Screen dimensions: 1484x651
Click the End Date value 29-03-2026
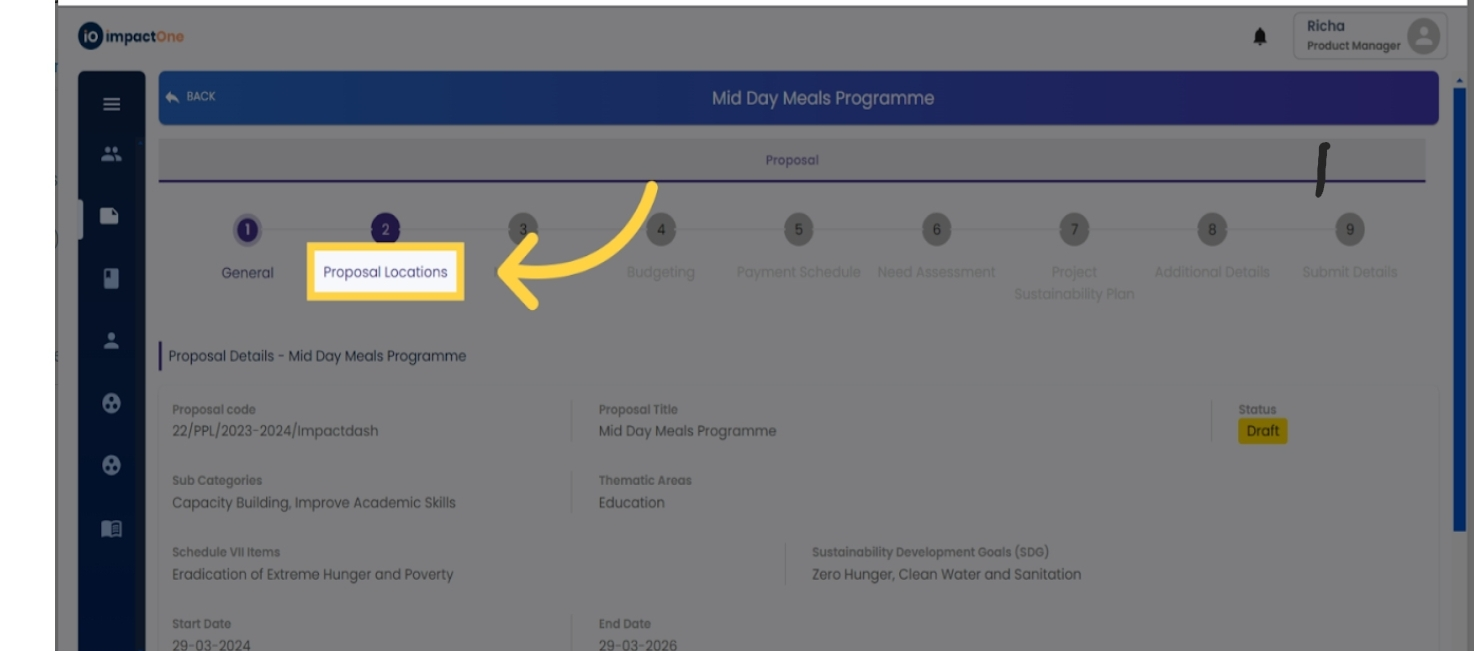click(x=638, y=645)
